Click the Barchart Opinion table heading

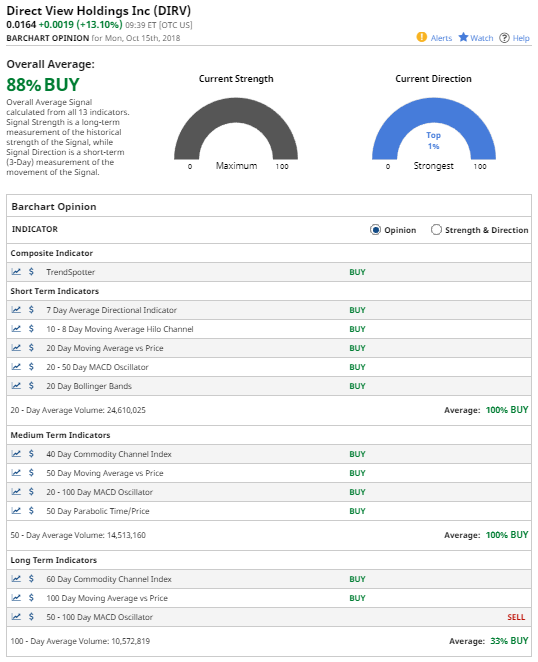pyautogui.click(x=54, y=207)
